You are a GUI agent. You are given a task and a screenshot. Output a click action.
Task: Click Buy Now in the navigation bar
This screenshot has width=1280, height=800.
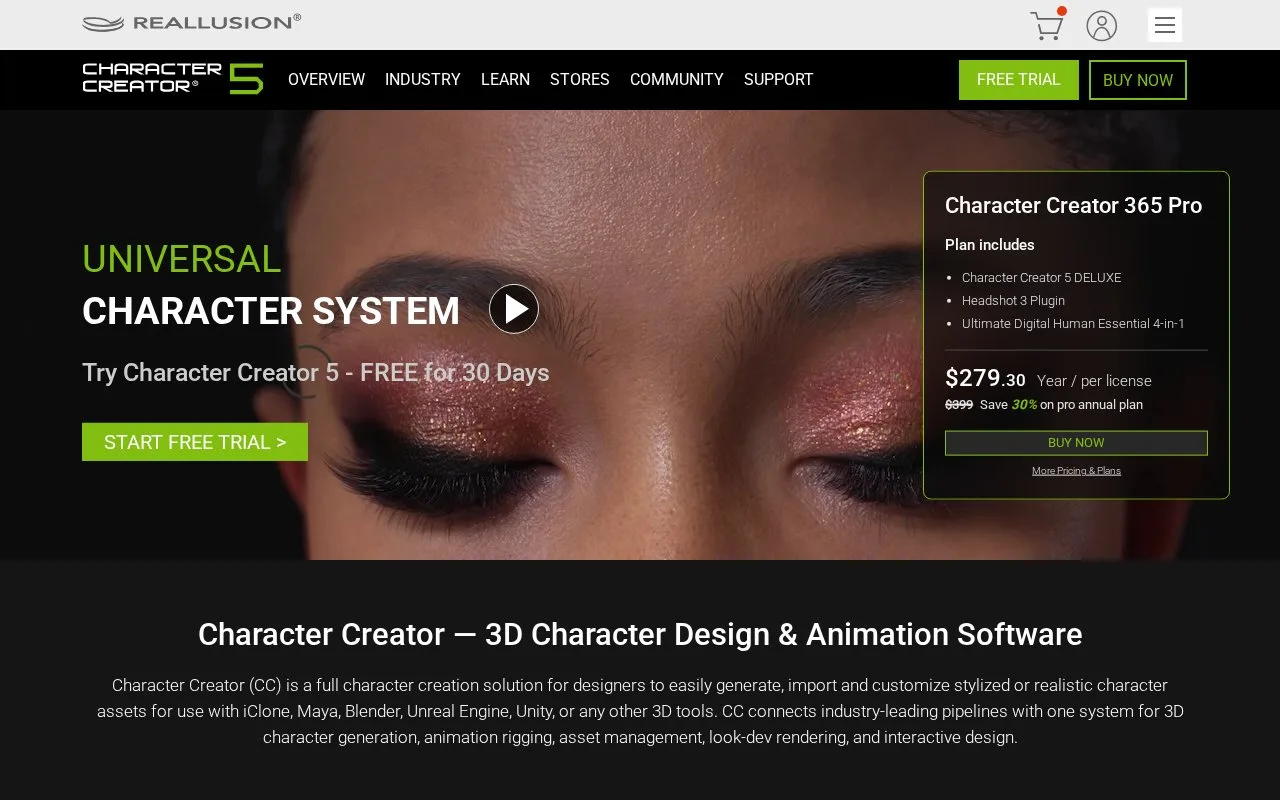click(1138, 80)
